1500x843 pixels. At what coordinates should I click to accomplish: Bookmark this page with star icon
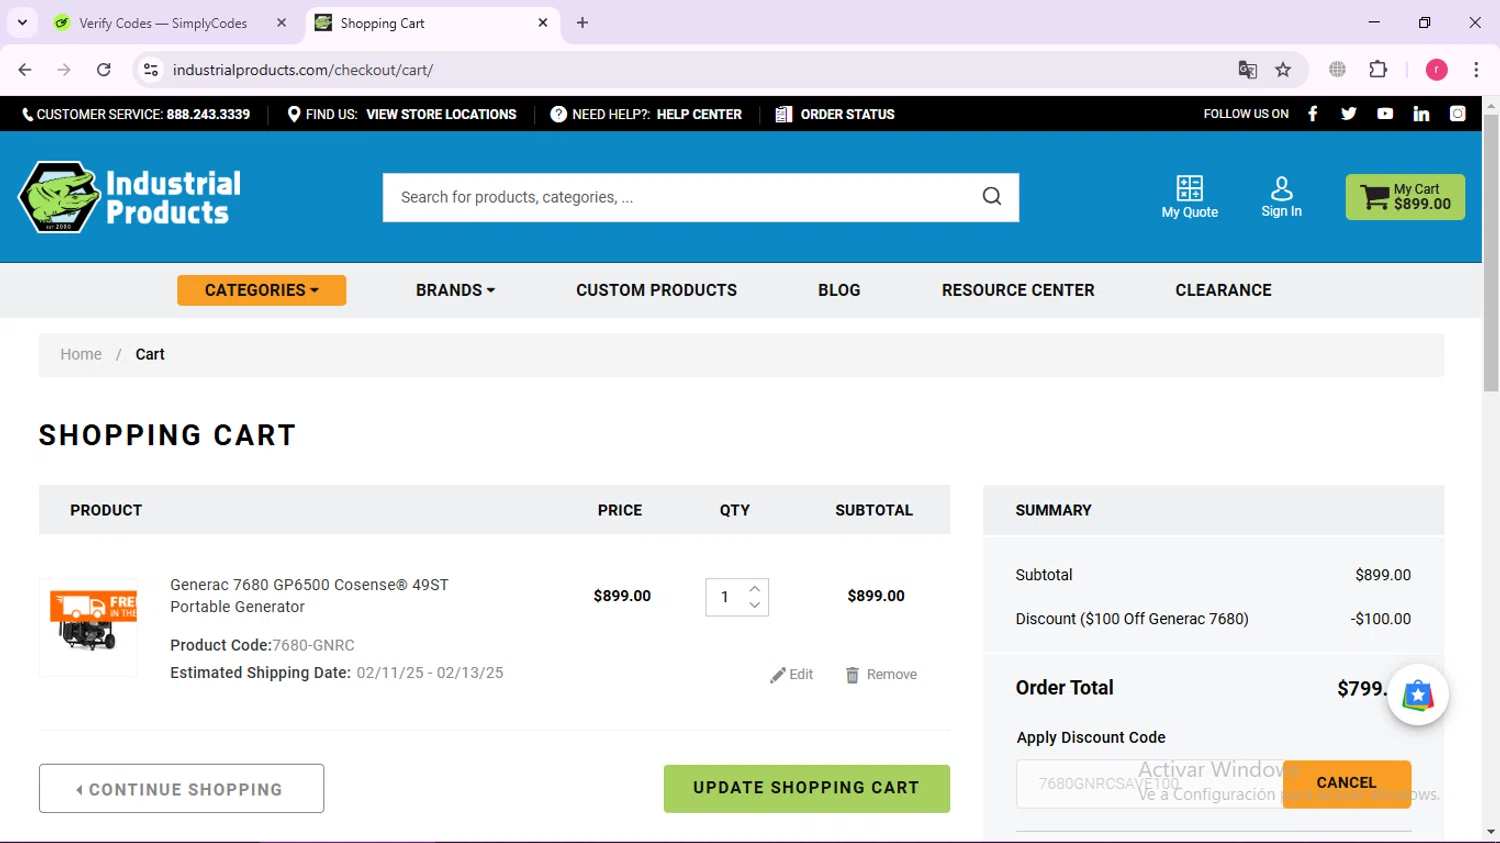pos(1283,70)
